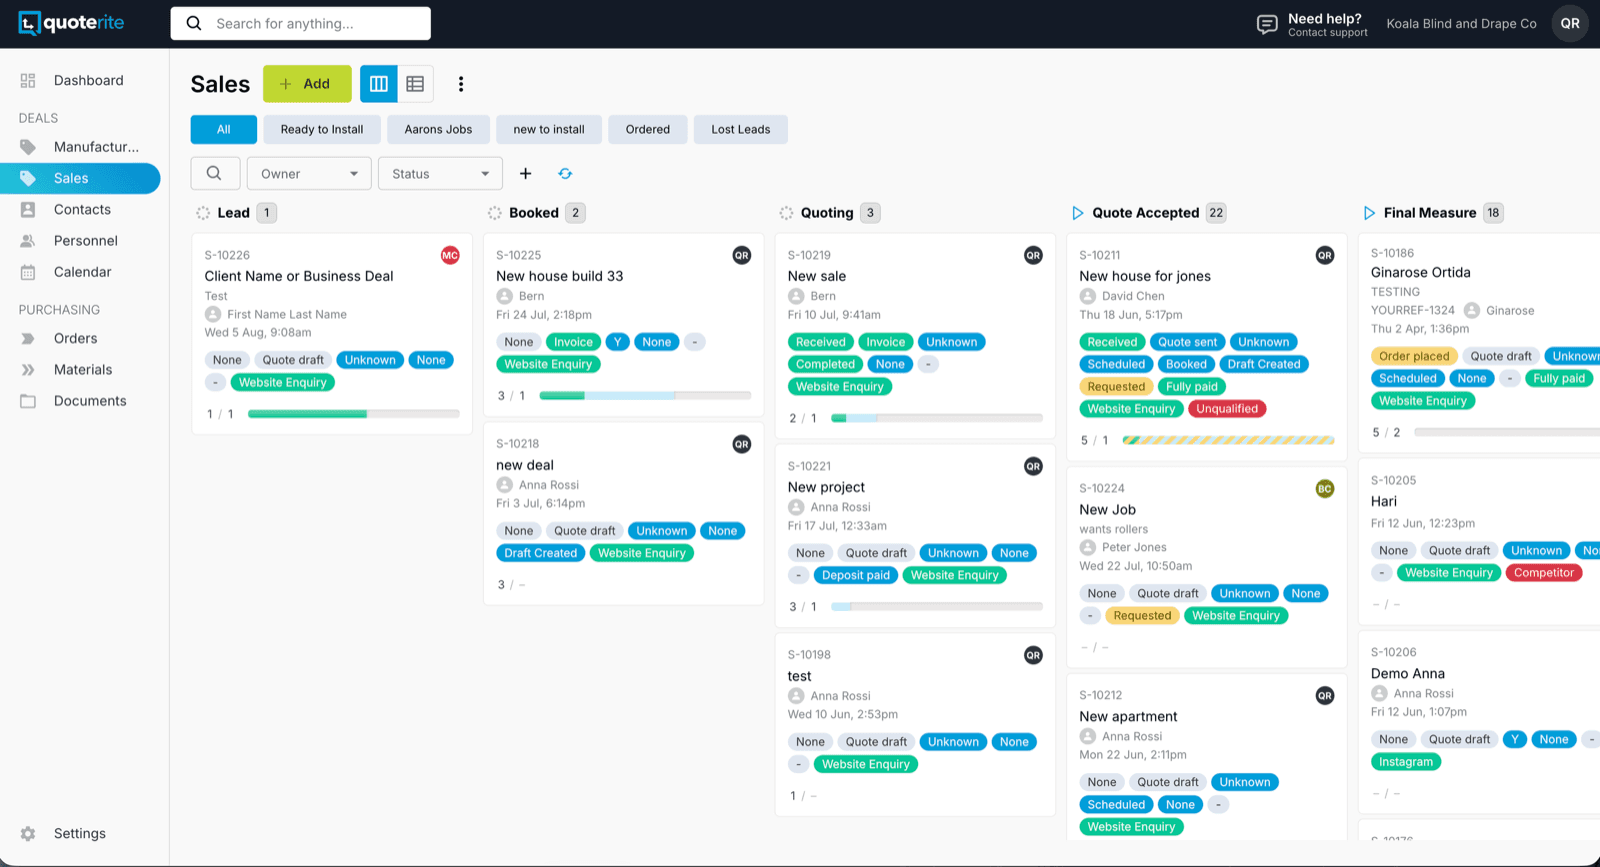Screen dimensions: 1600x867
Task: Click the three-dot more options menu
Action: point(461,84)
